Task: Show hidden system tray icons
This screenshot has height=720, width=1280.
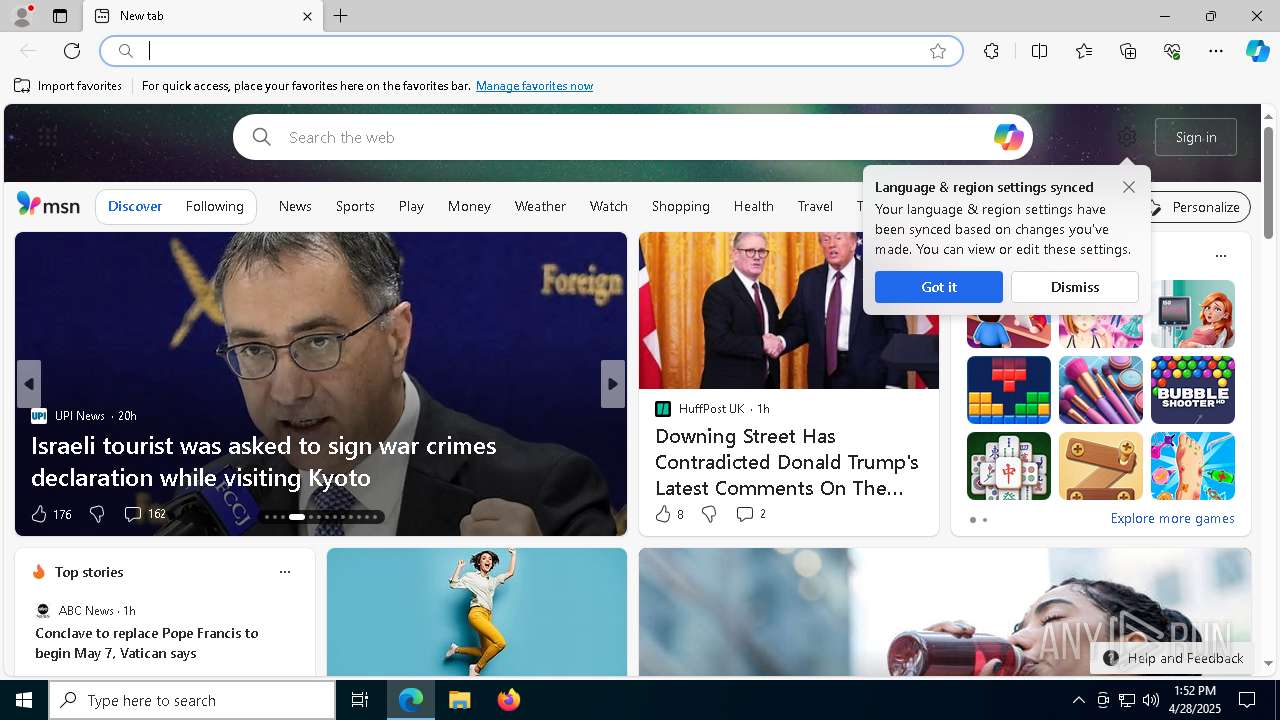Action: pos(1078,700)
